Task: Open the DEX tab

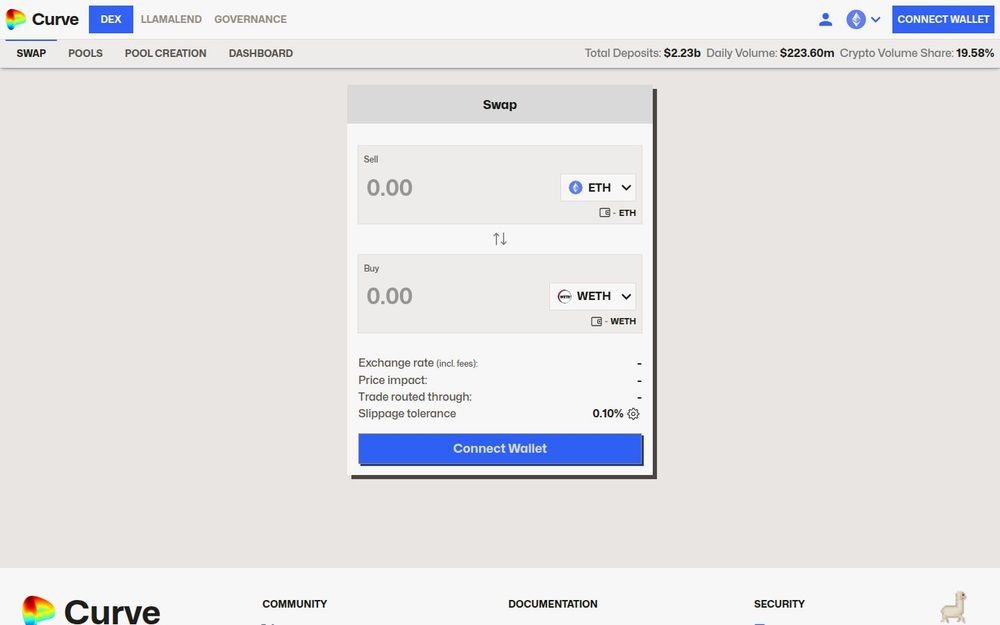Action: (x=111, y=19)
